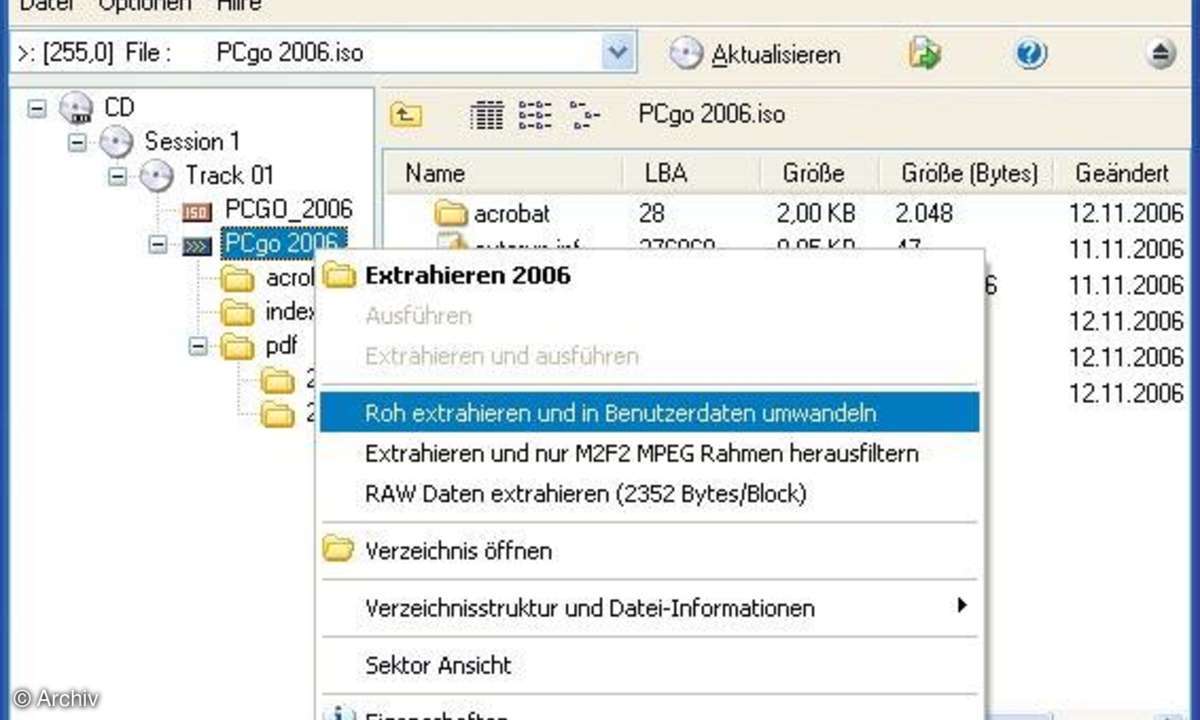Select the pdf folder in tree
Screen dimensions: 1200x720
pyautogui.click(x=281, y=346)
